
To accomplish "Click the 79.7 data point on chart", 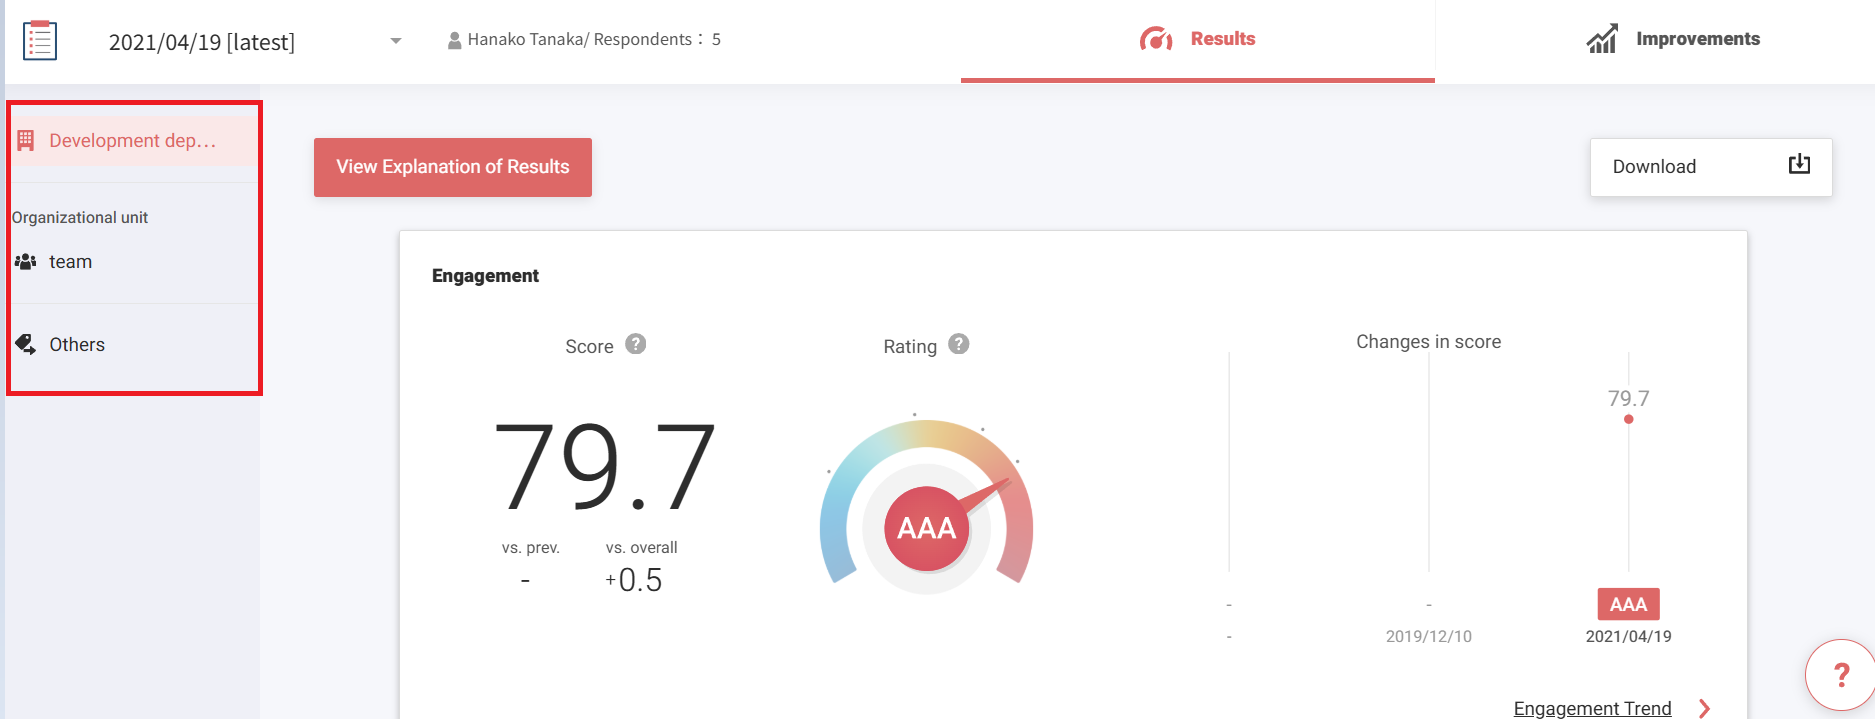I will coord(1628,419).
